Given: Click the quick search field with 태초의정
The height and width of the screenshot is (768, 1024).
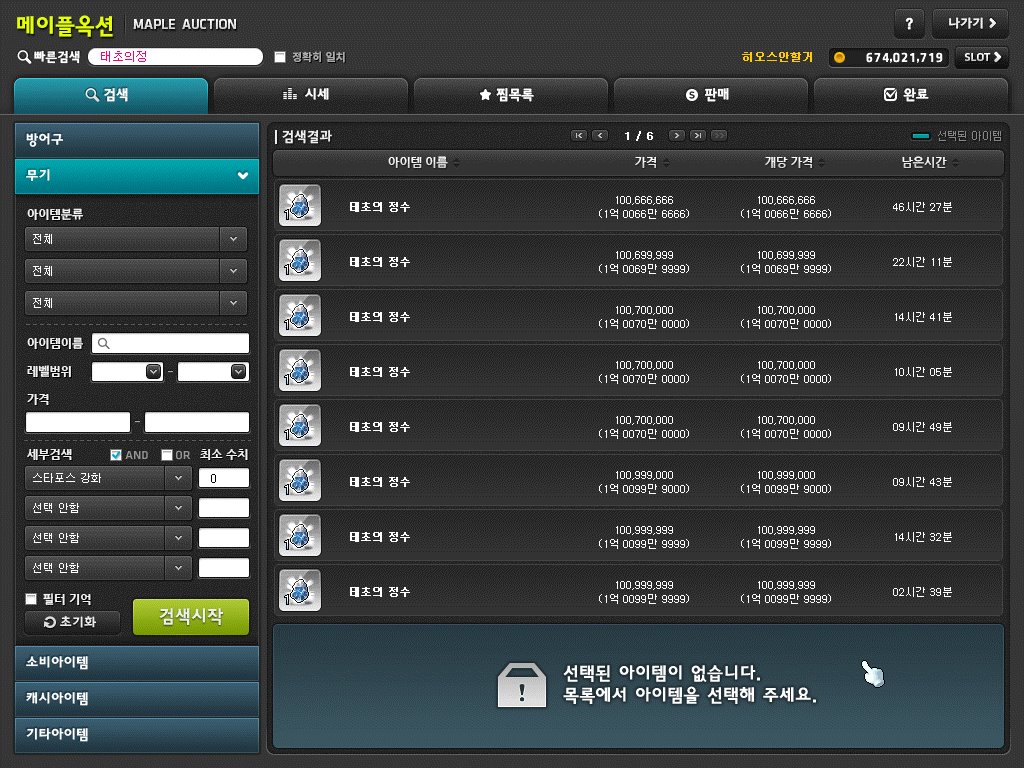Looking at the screenshot, I should pyautogui.click(x=175, y=57).
